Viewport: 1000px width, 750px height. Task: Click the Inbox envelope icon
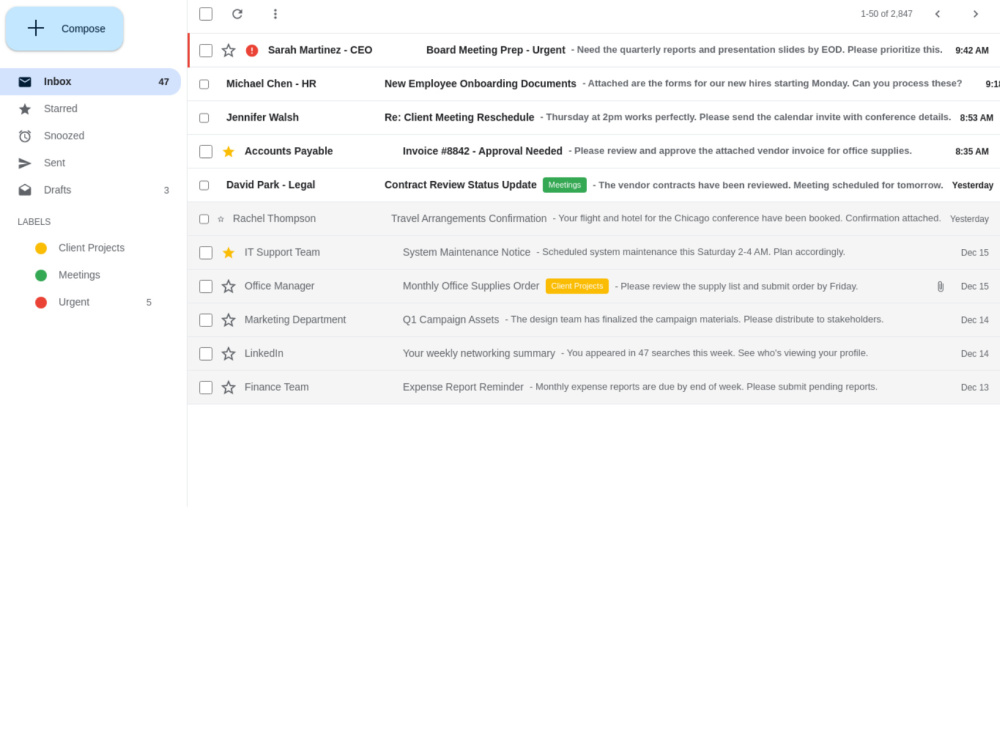coord(25,82)
